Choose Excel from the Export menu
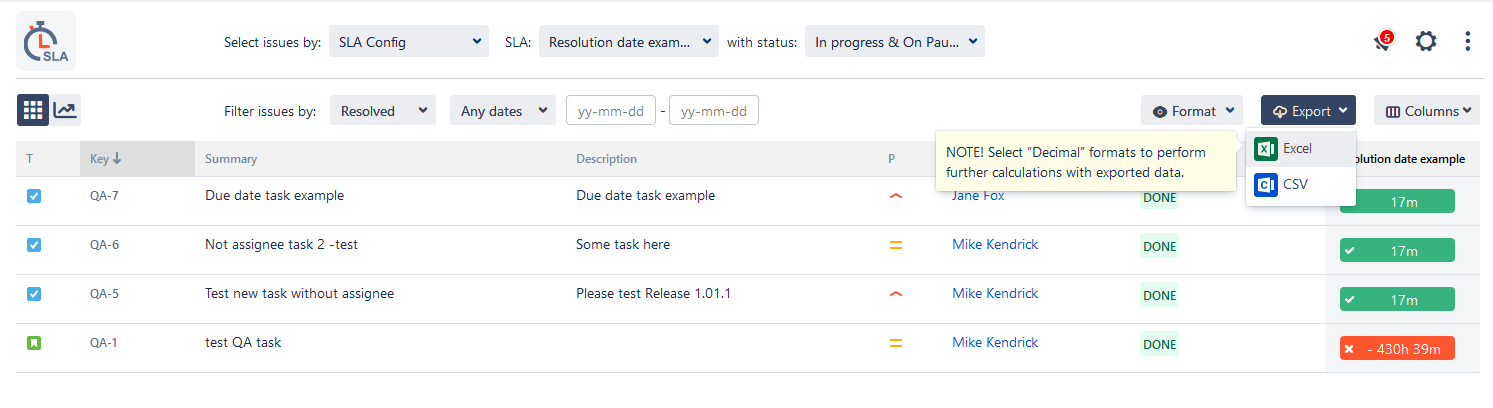1493x408 pixels. (1296, 149)
